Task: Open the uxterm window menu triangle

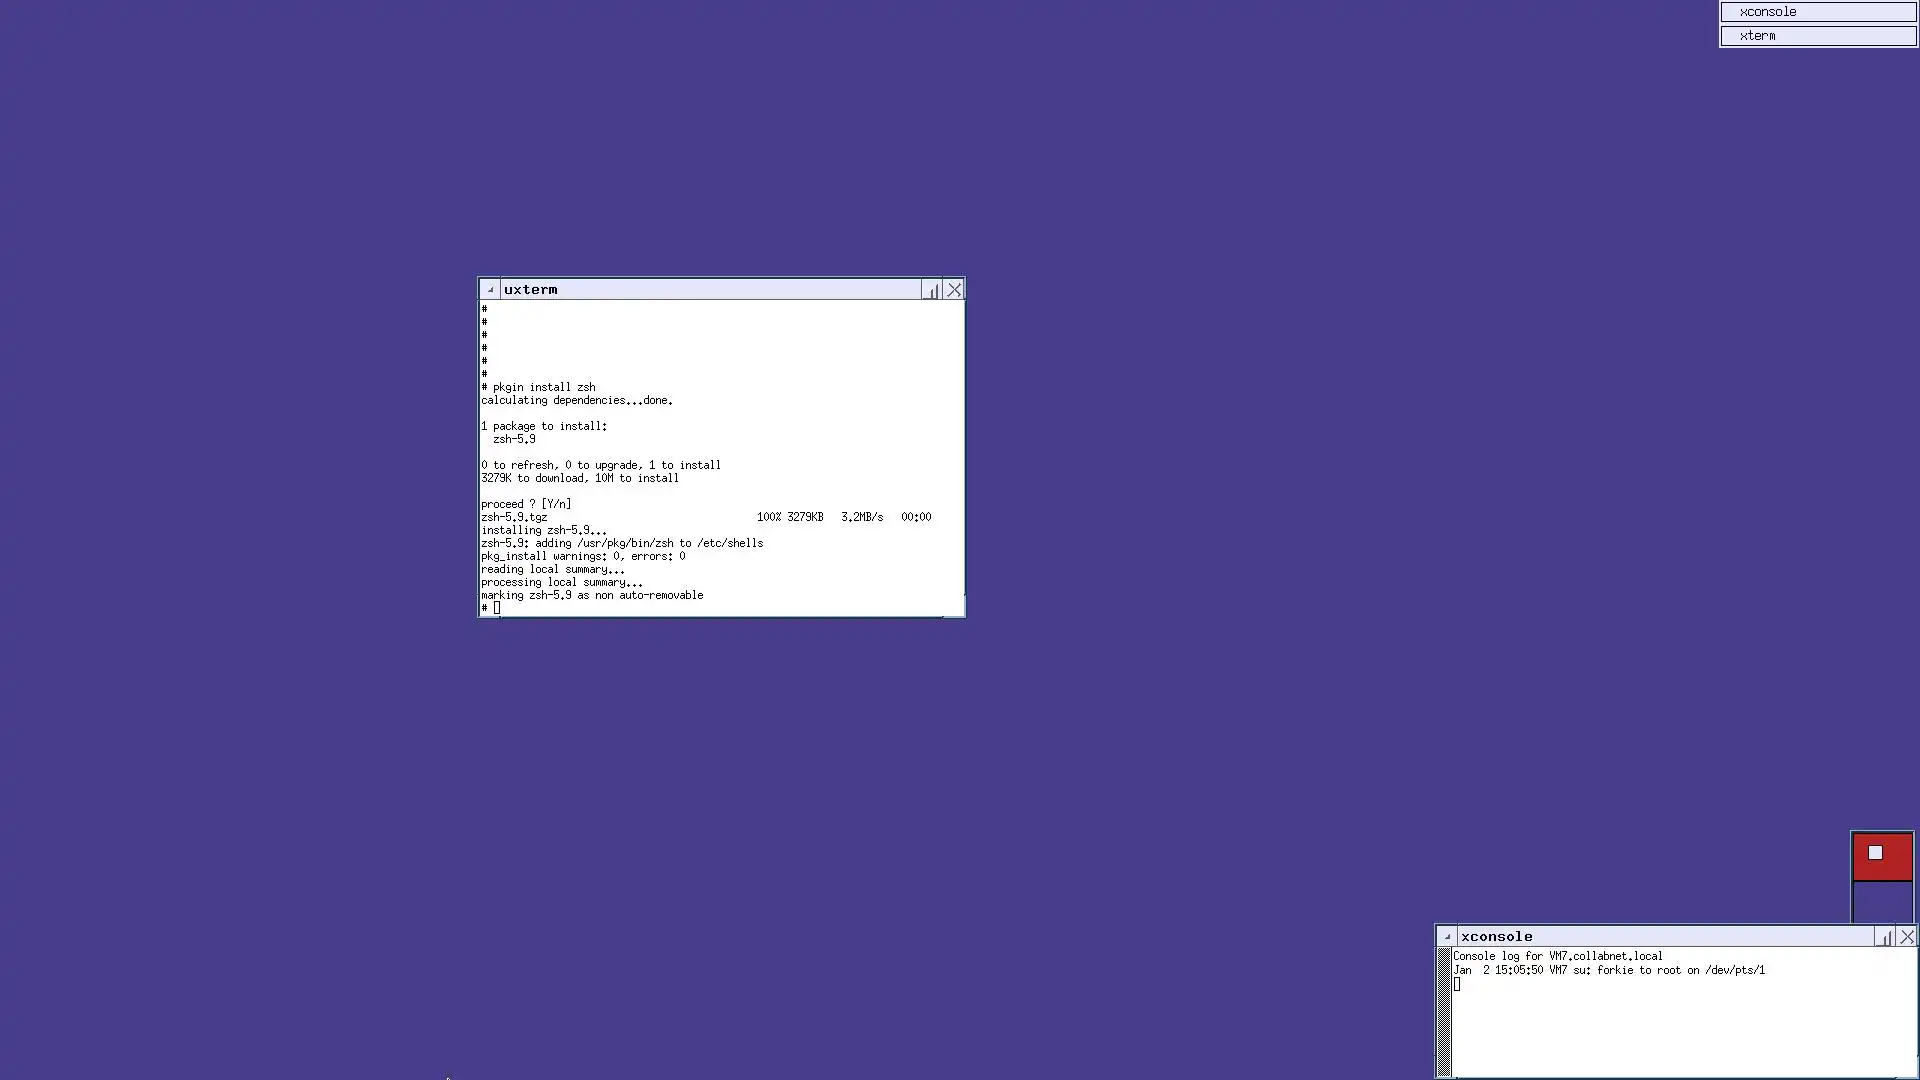Action: (490, 290)
